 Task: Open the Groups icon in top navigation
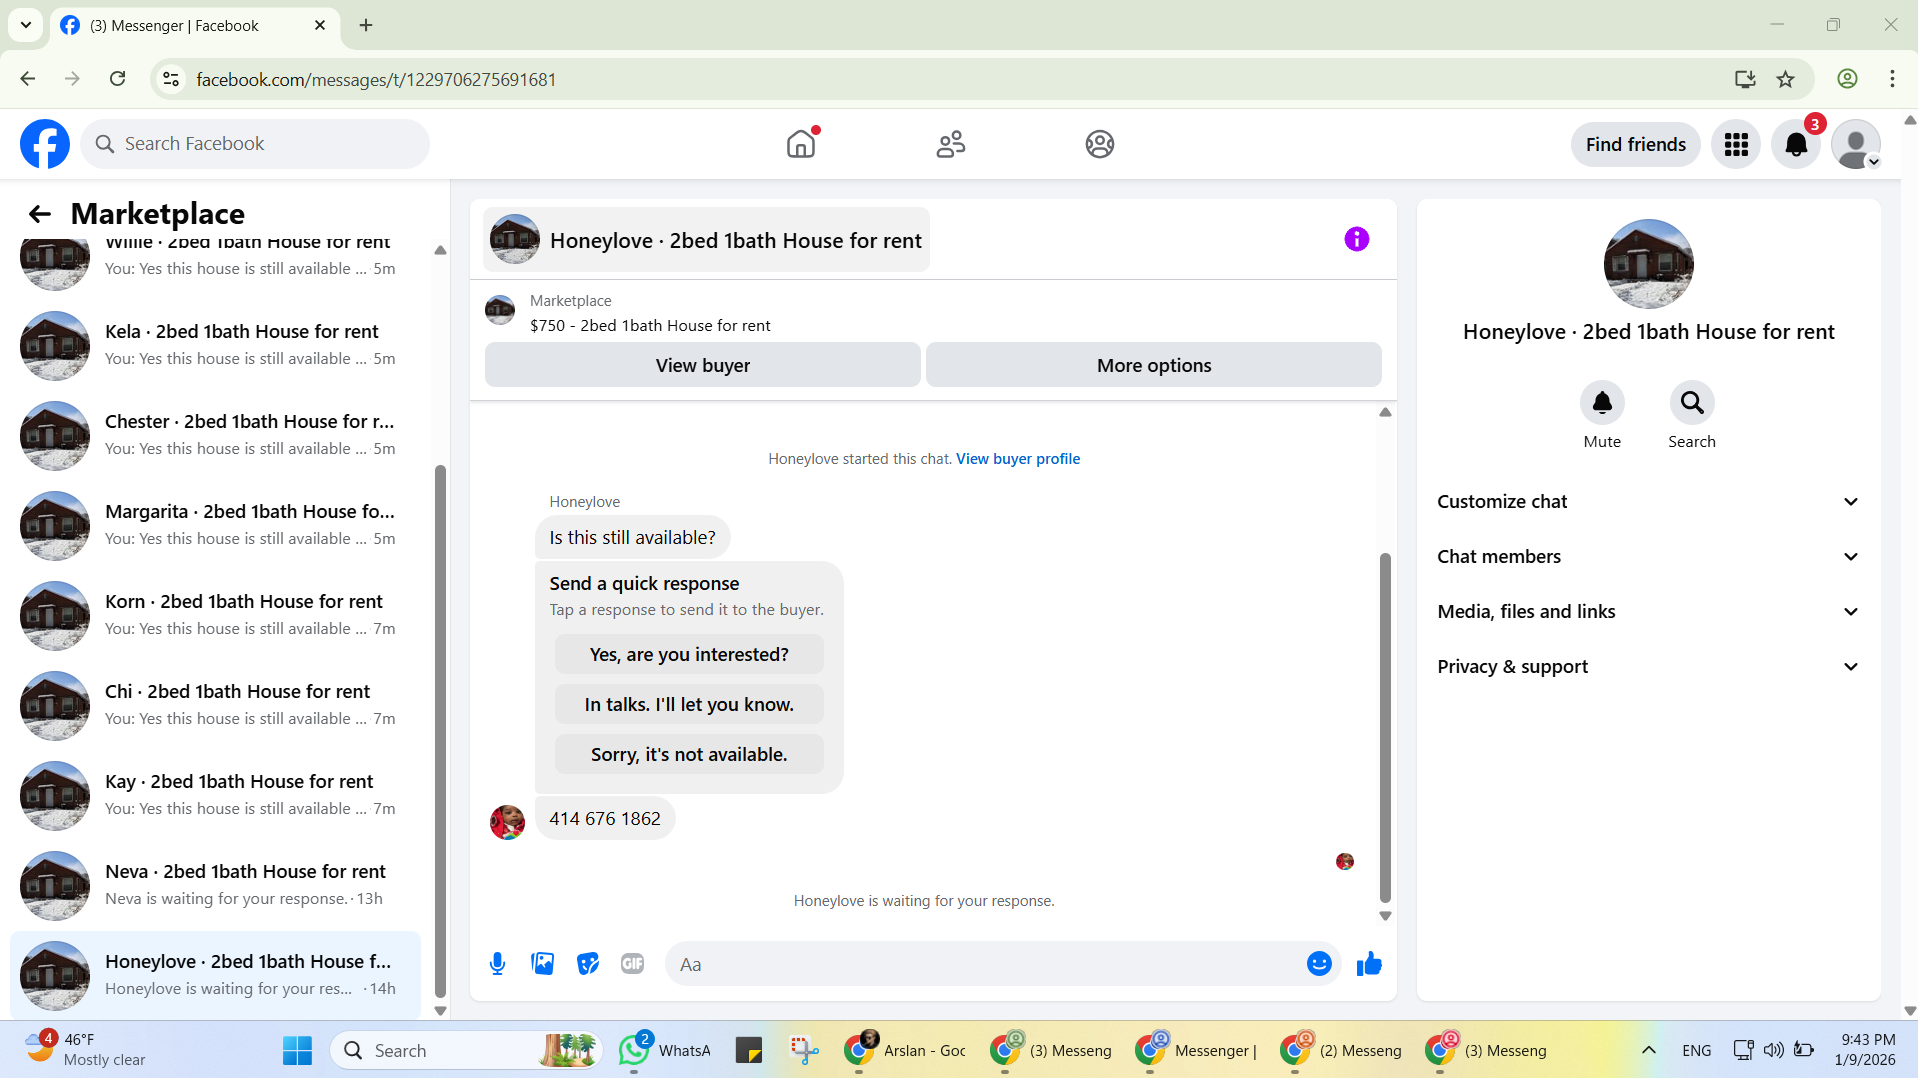[1100, 144]
